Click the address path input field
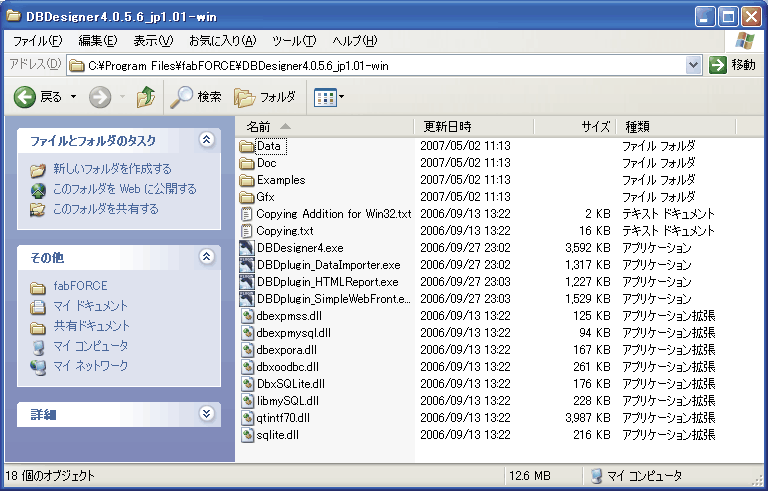The image size is (768, 491). [375, 65]
